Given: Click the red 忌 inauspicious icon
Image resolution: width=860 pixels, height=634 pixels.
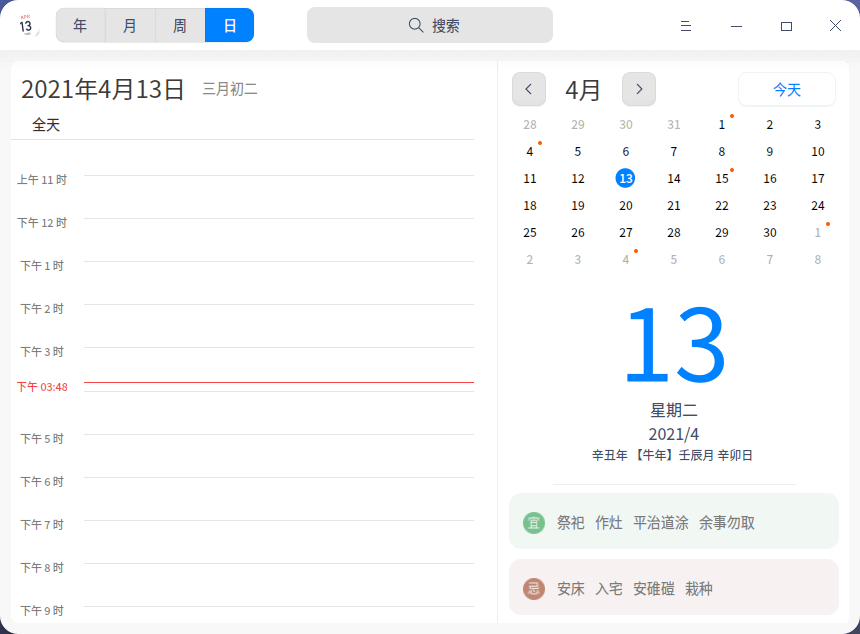Looking at the screenshot, I should tap(534, 589).
